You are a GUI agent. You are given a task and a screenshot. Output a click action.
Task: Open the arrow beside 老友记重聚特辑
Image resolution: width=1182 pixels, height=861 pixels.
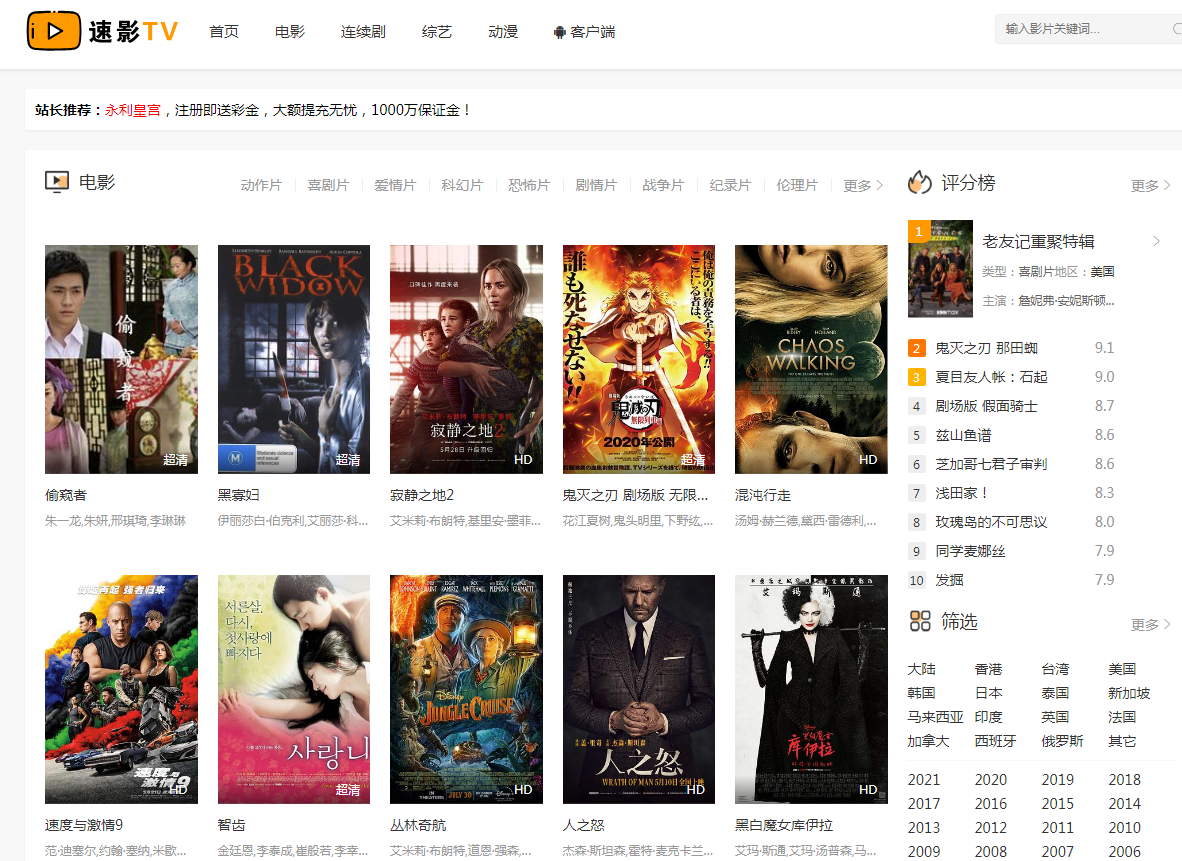[x=1156, y=241]
